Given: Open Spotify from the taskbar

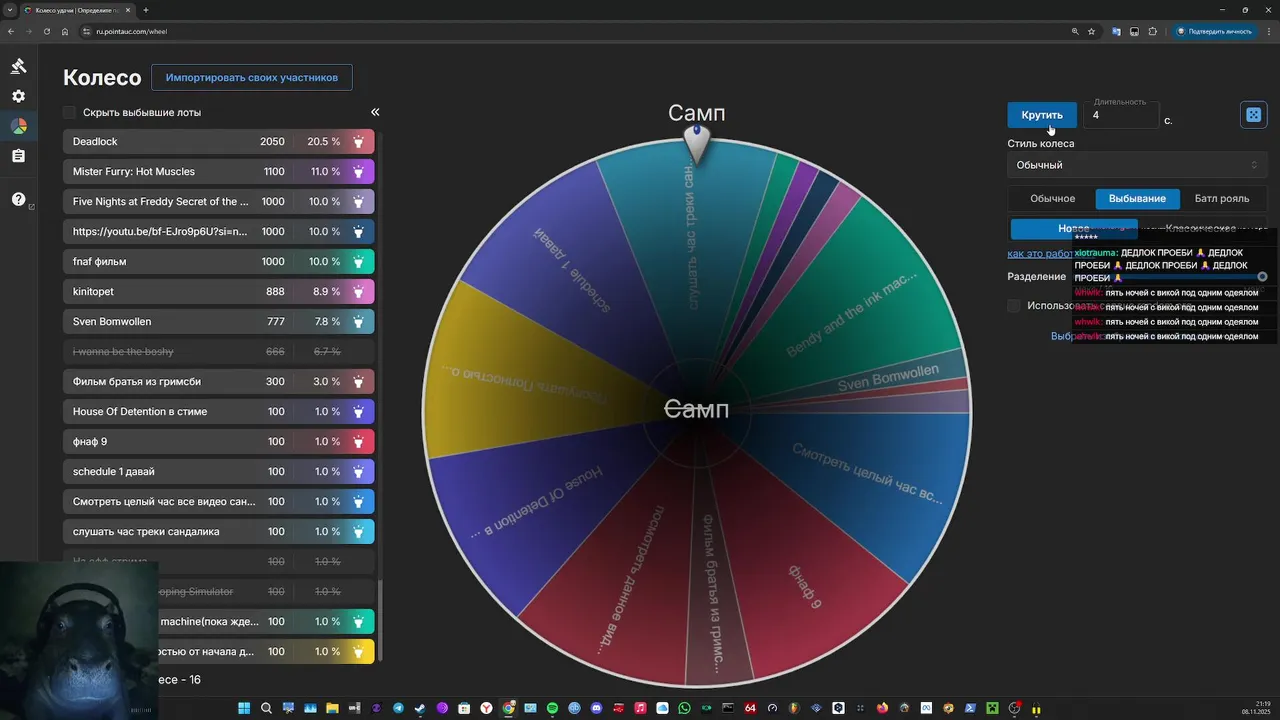Looking at the screenshot, I should pos(553,708).
